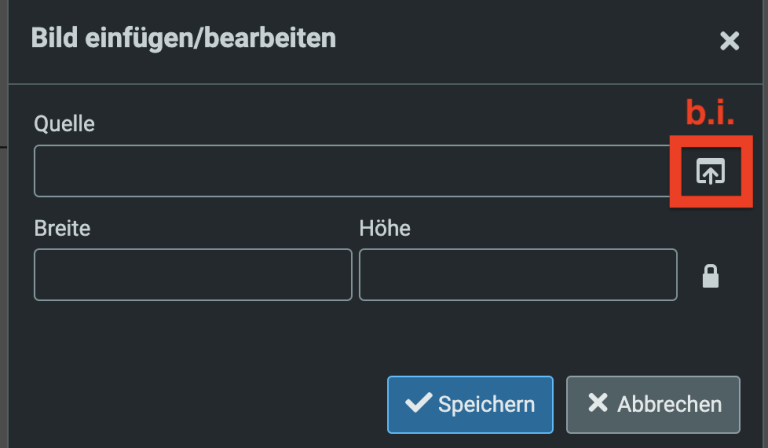This screenshot has height=448, width=768.
Task: Toggle the aspect ratio lock icon
Action: 710,276
